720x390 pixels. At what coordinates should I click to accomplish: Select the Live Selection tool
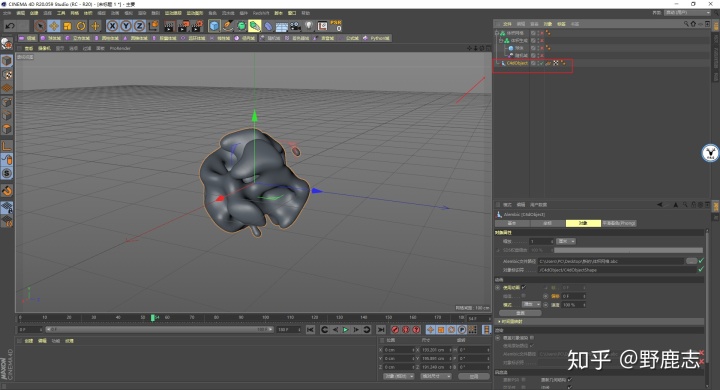(x=40, y=26)
